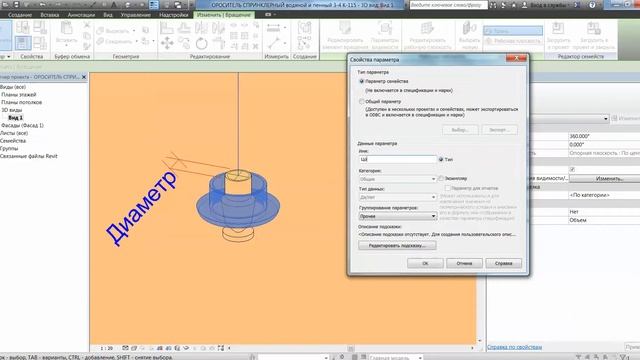Select Параметр семейства radio button
Image resolution: width=640 pixels, height=360 pixels.
click(x=361, y=81)
